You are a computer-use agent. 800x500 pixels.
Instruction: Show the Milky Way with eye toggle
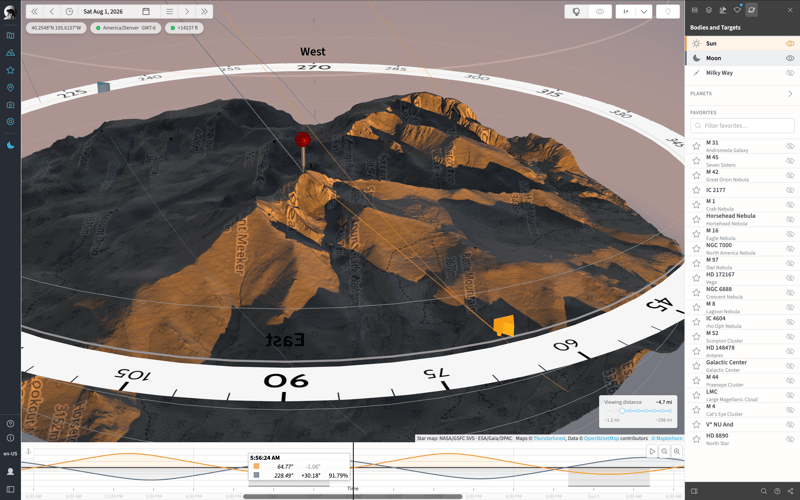[790, 73]
